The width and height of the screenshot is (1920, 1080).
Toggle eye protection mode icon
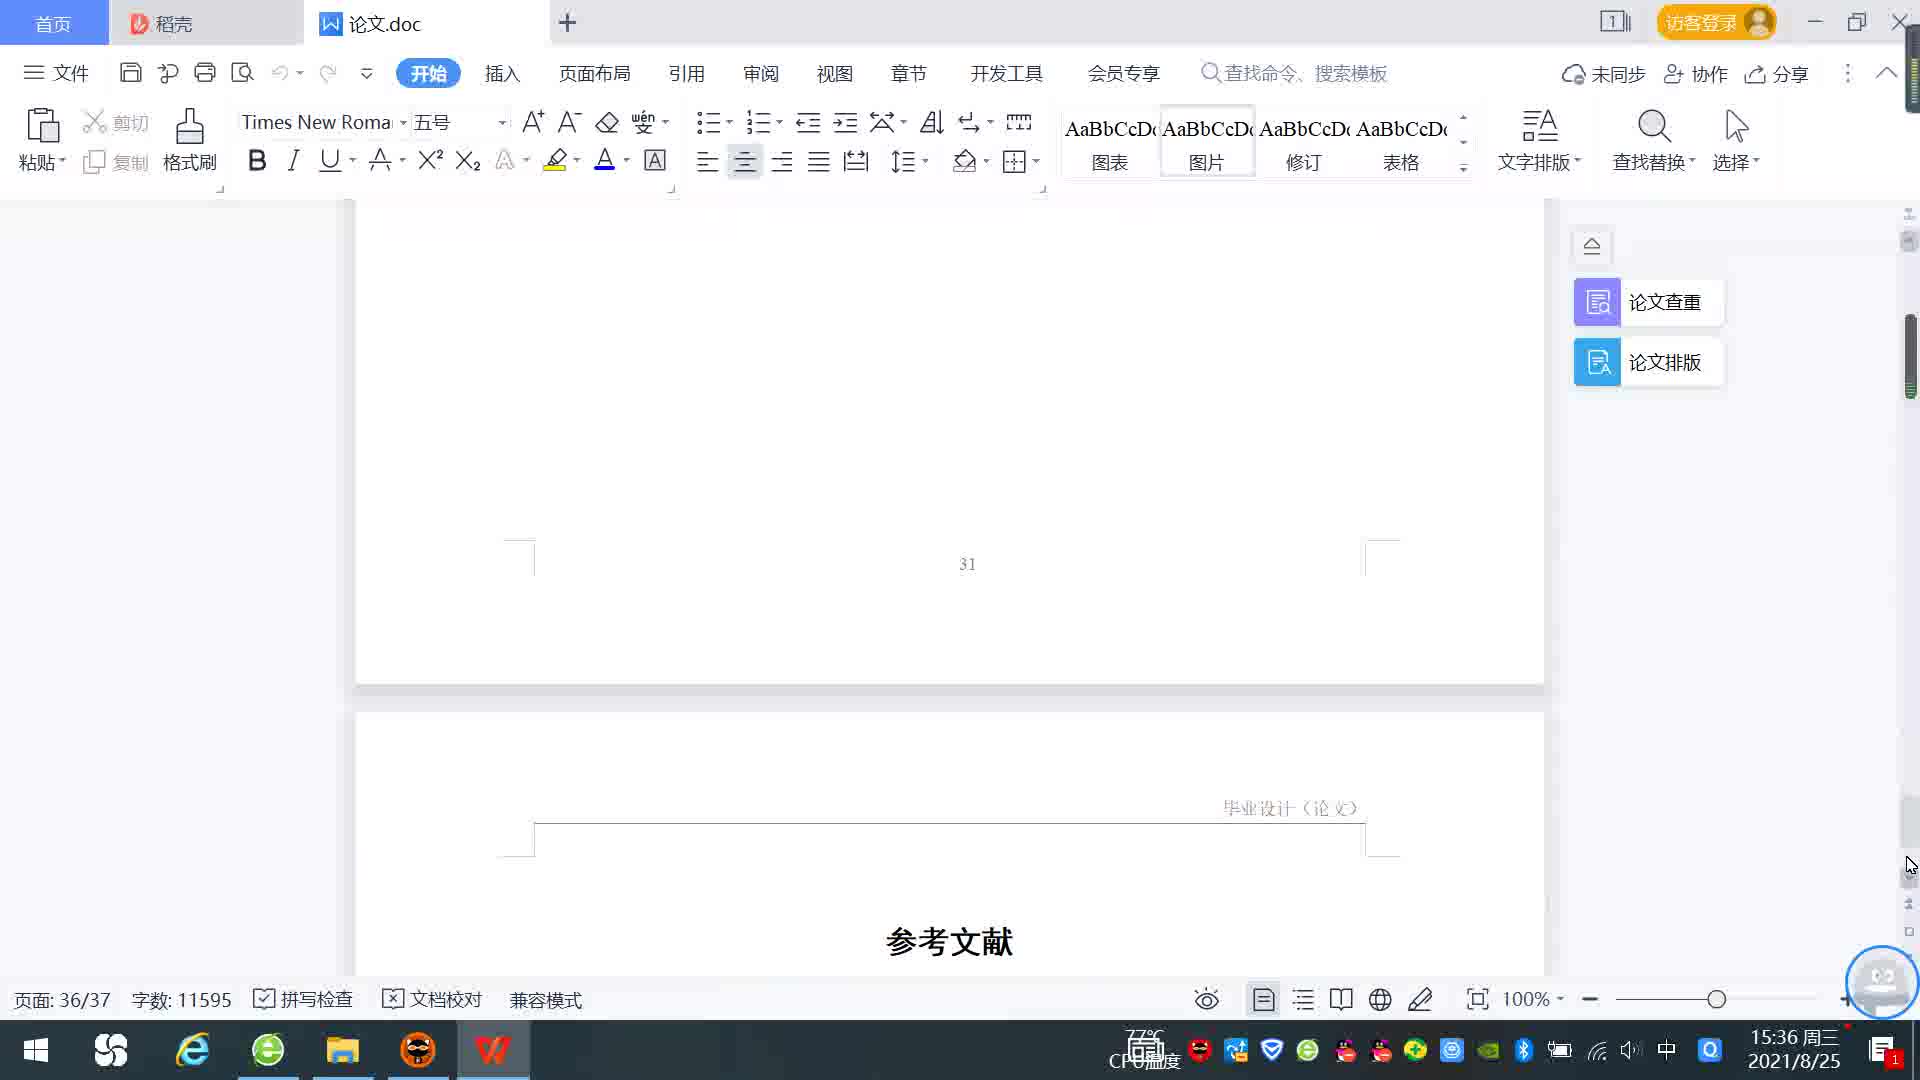pyautogui.click(x=1207, y=1000)
